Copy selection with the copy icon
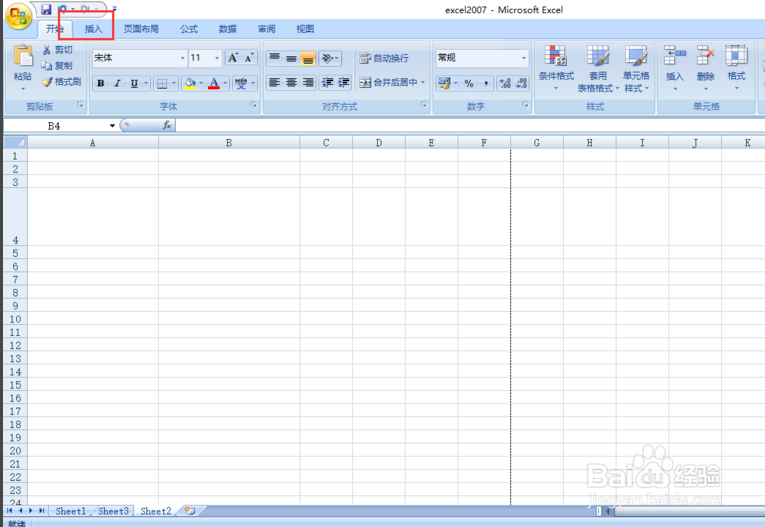This screenshot has width=765, height=527. tap(47, 65)
